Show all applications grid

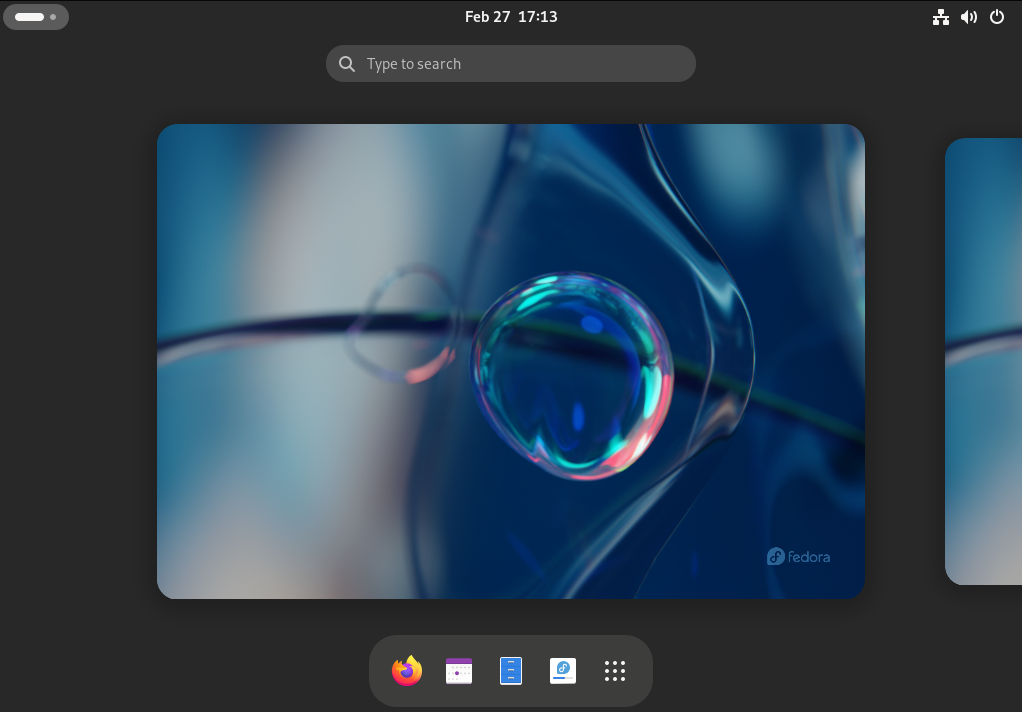[x=615, y=671]
